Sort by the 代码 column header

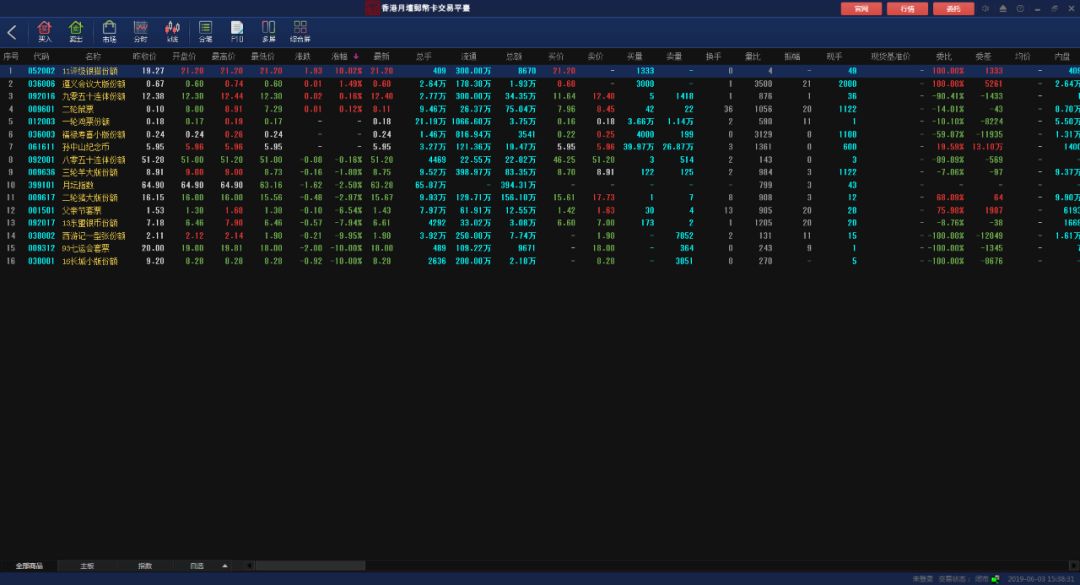tap(41, 57)
